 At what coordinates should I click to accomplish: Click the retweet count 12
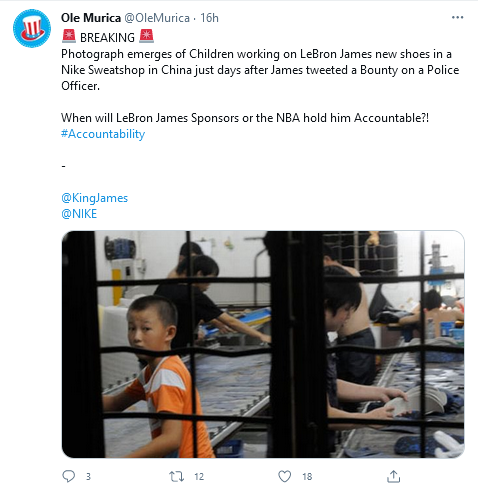tap(199, 477)
